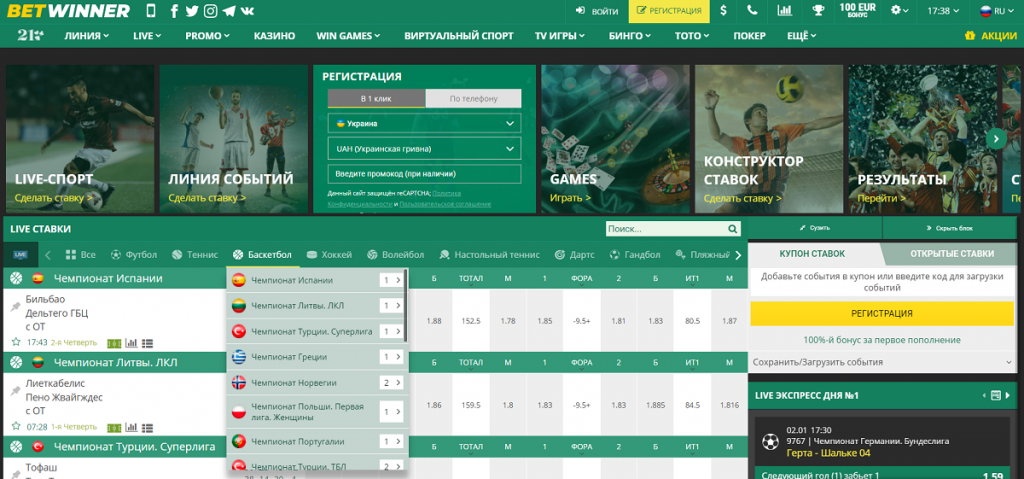
Task: Click ВОЙТИ to log in
Action: (597, 11)
